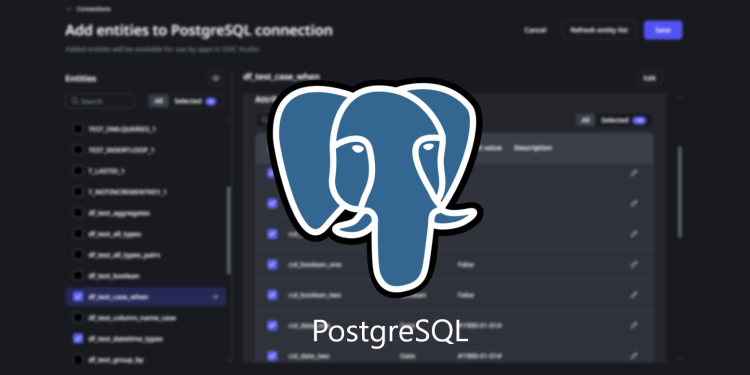Uncheck the col_date_two attribute checkbox
The image size is (750, 375).
tap(272, 356)
